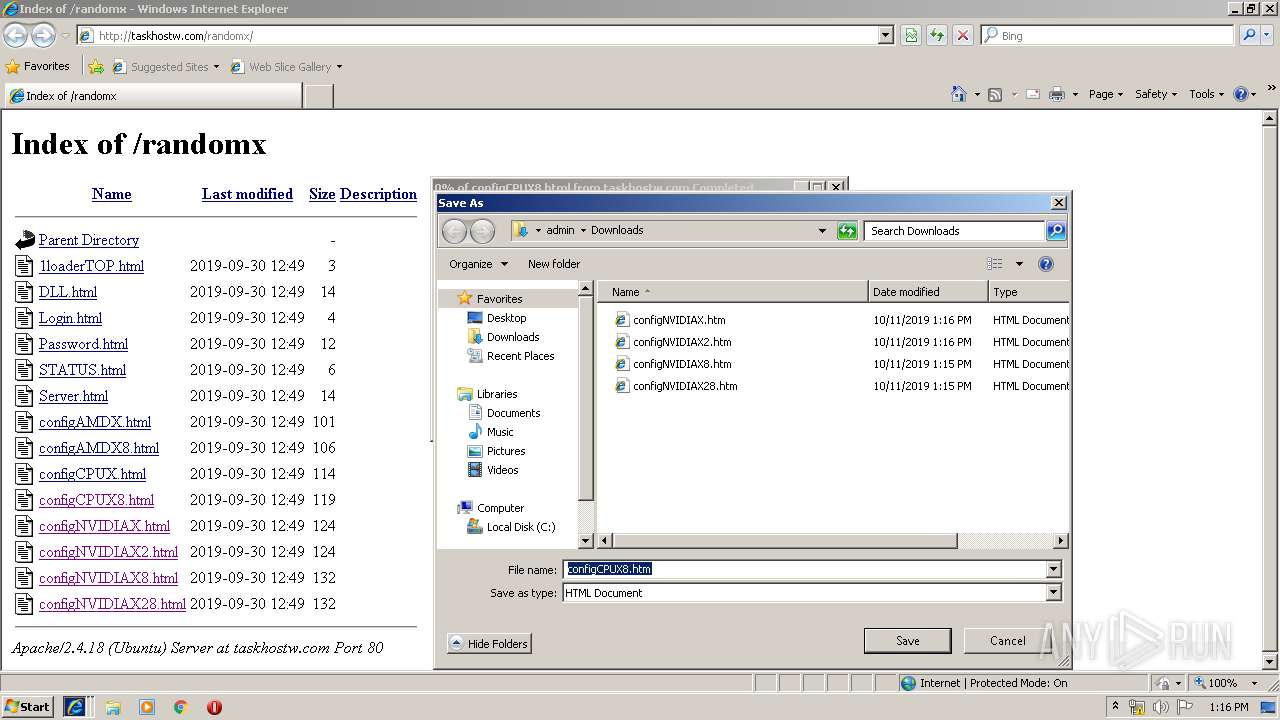Open the address bar URL dropdown
The image size is (1280, 720).
tap(885, 35)
